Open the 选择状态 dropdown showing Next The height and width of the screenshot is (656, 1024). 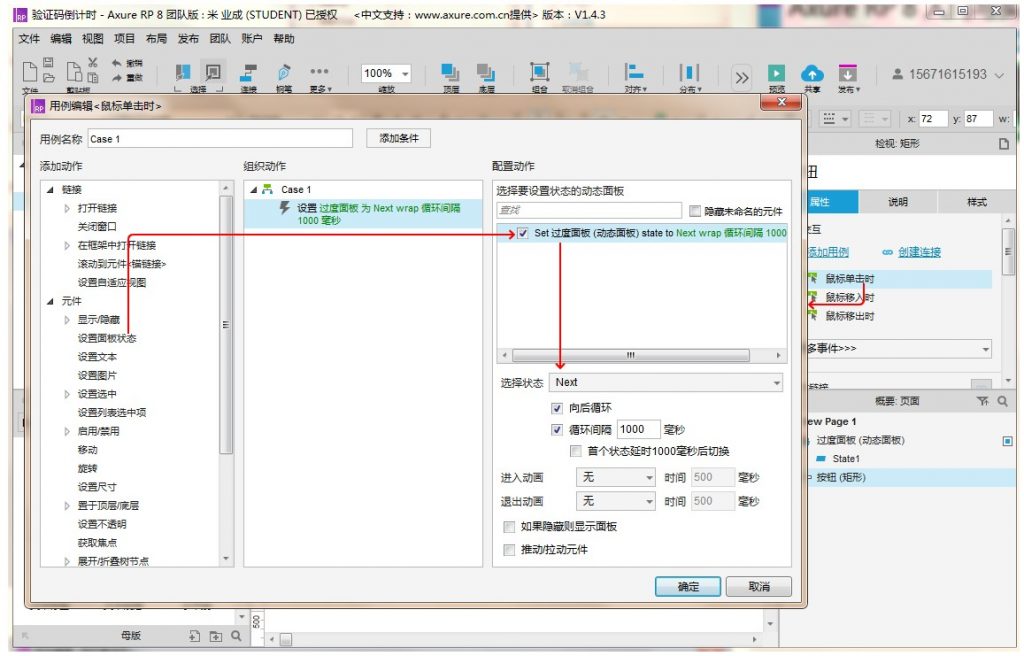(666, 382)
